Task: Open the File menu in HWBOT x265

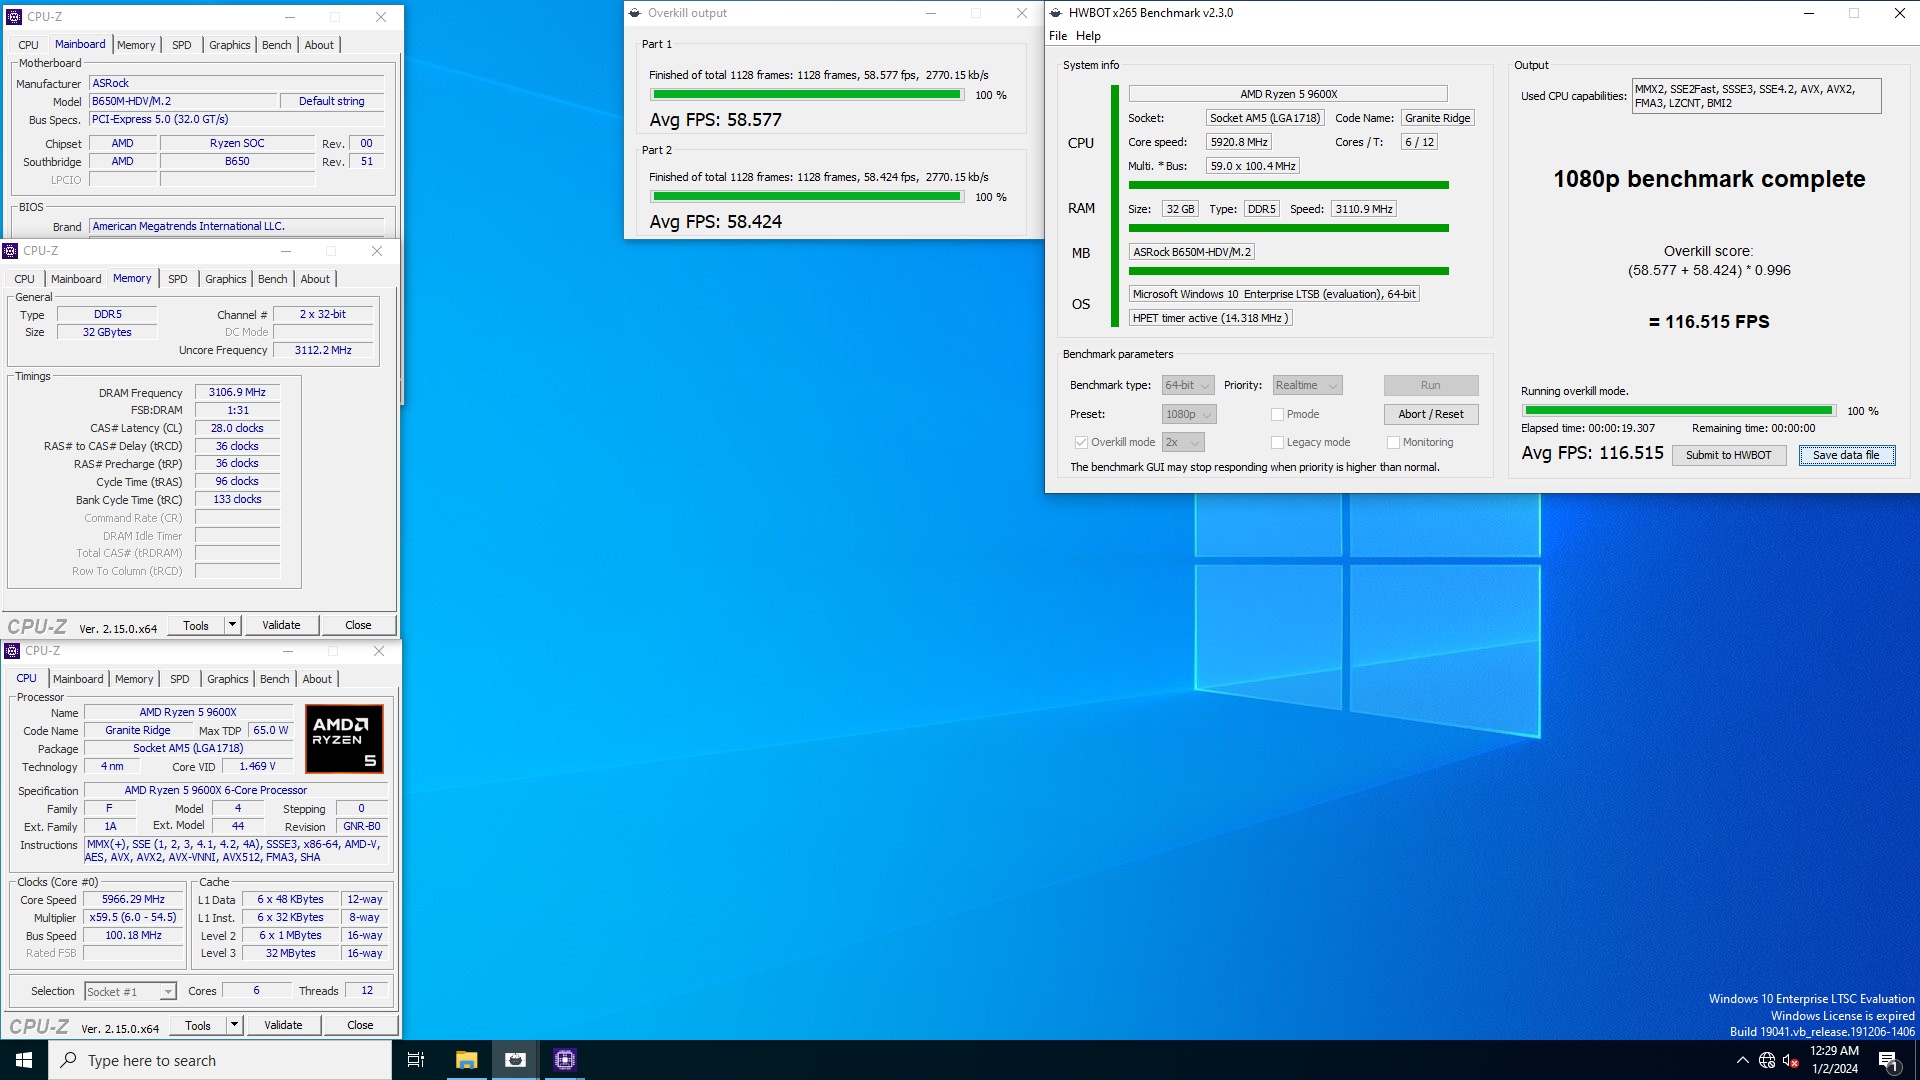Action: click(1058, 36)
